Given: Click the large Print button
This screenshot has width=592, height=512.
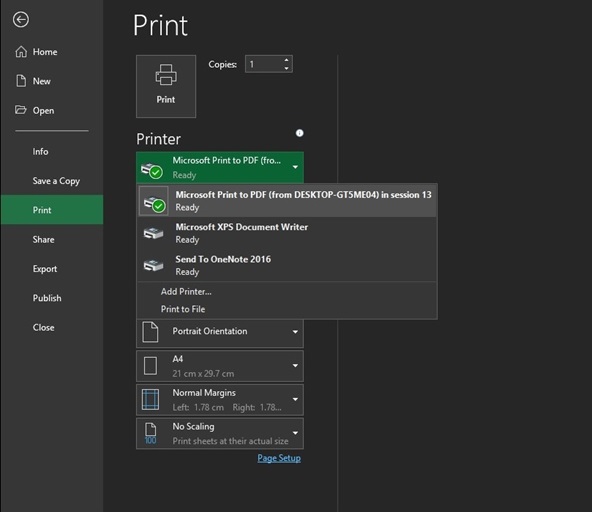Looking at the screenshot, I should [166, 86].
